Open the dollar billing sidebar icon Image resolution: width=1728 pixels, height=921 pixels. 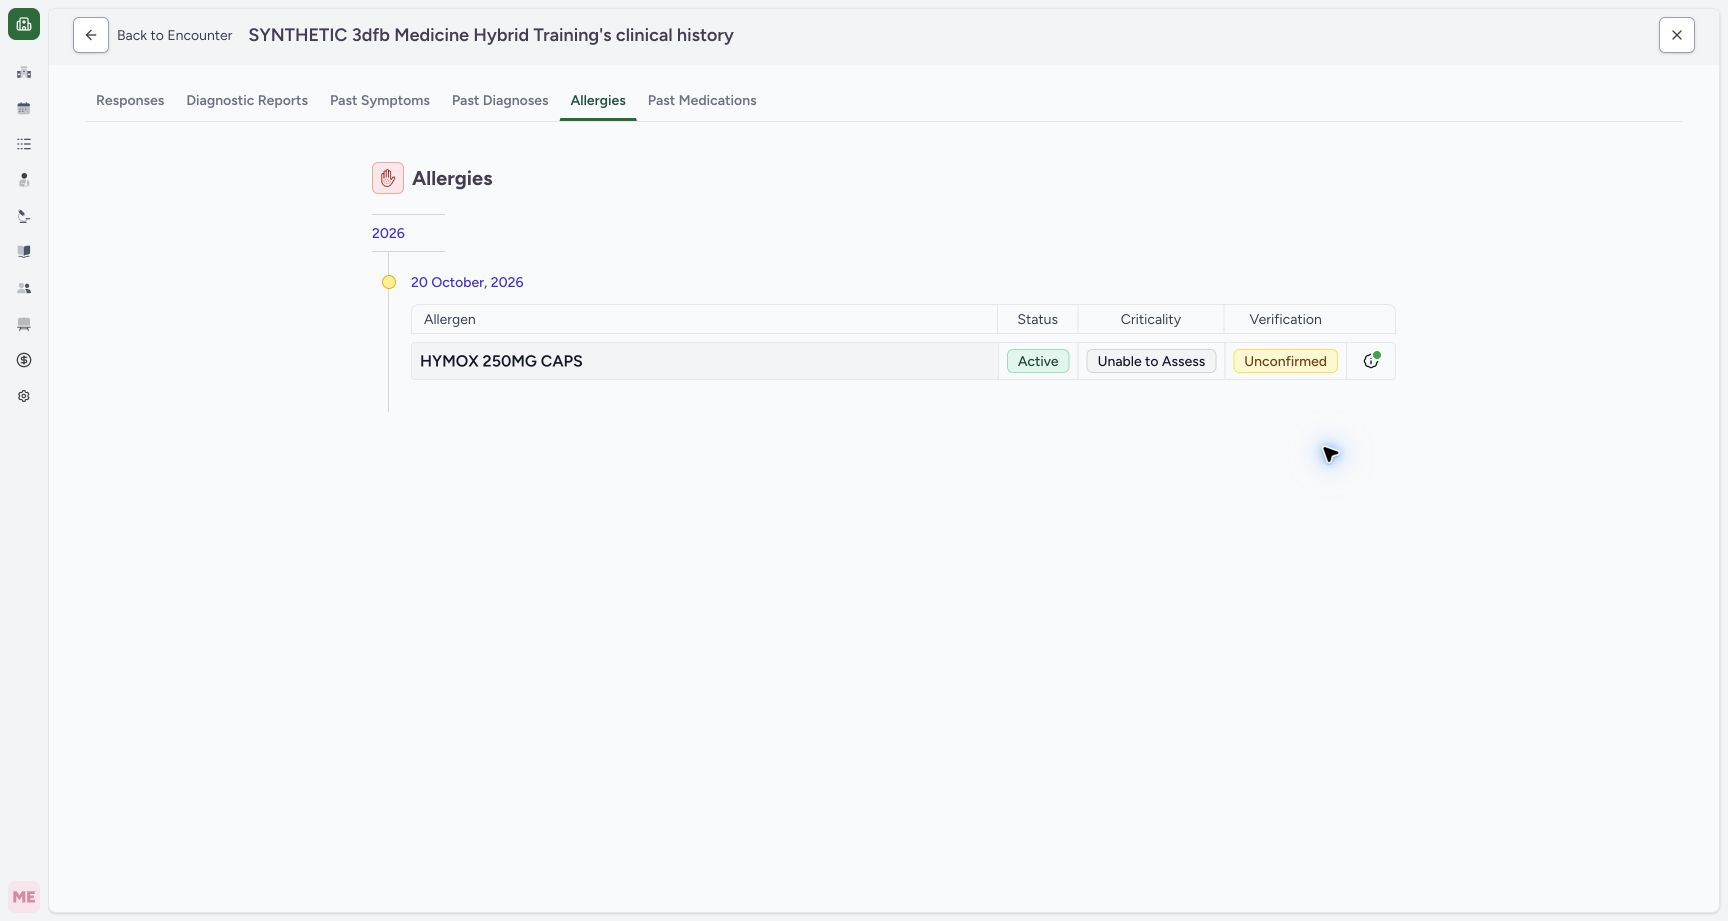[24, 360]
